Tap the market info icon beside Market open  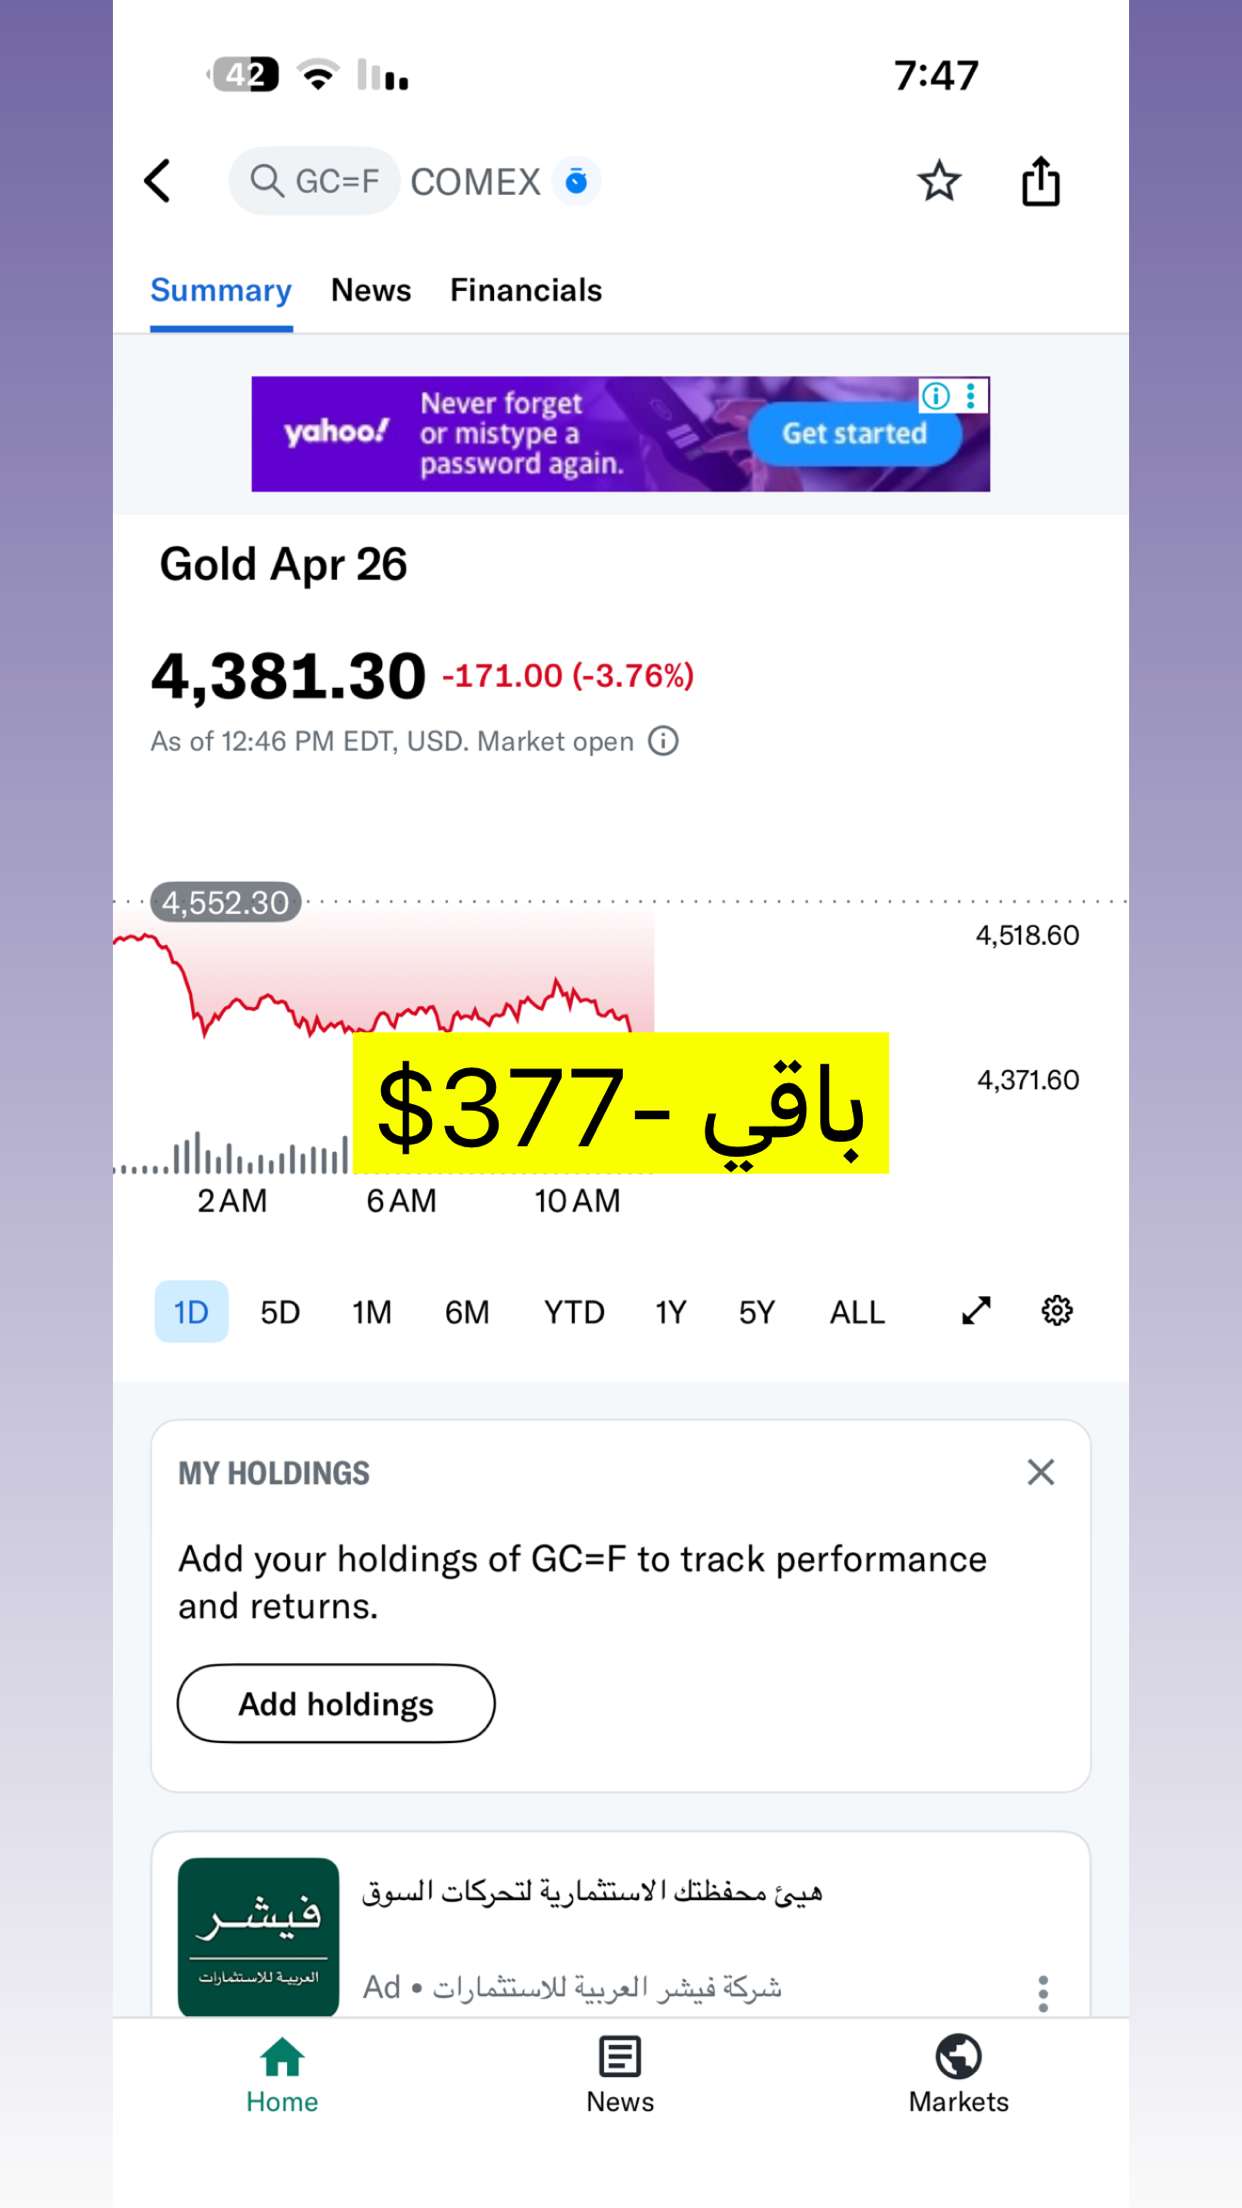point(663,741)
